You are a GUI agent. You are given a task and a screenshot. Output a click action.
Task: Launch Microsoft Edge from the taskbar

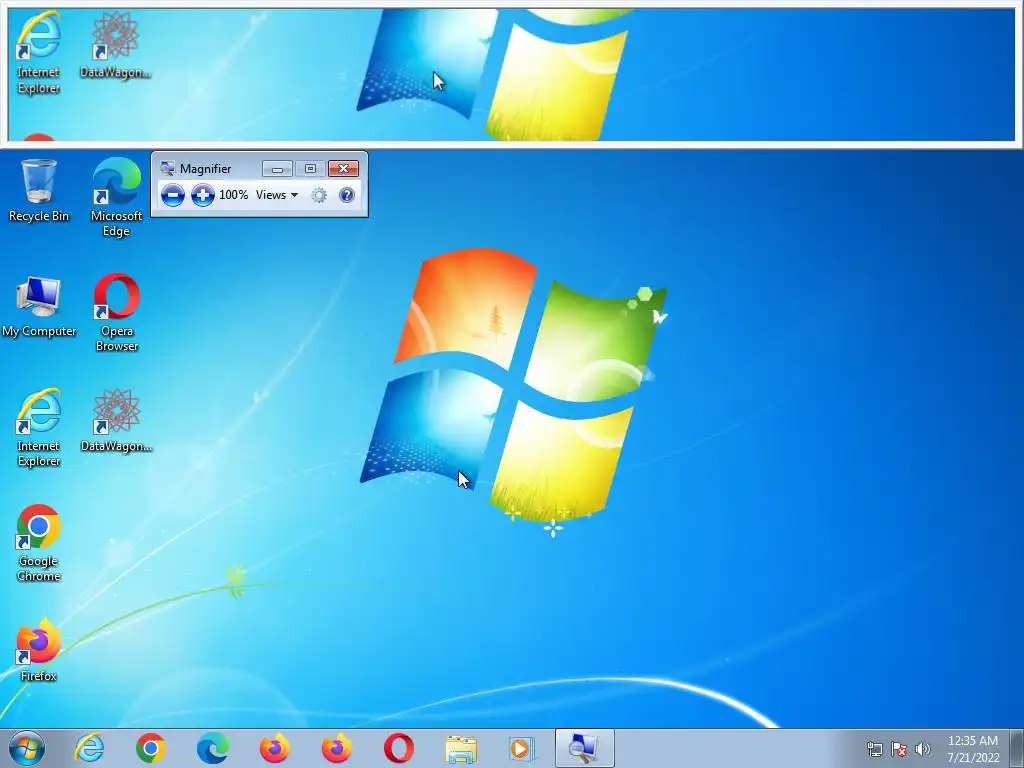coord(213,748)
